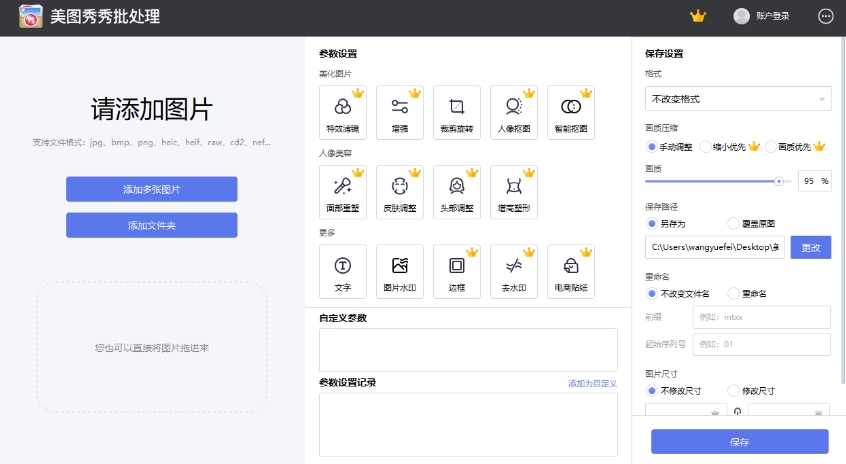Open the 裁剪旋转 crop and rotate tool
846x464 pixels.
coord(457,113)
